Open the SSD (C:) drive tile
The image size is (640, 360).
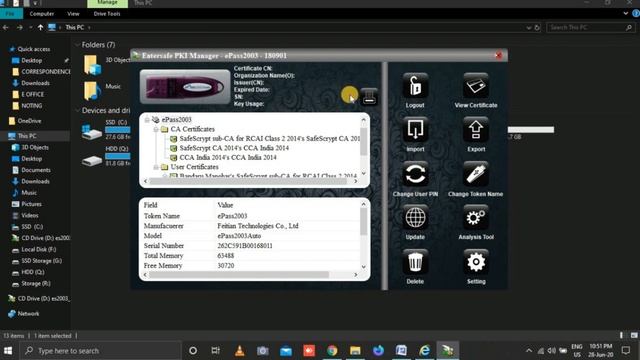pyautogui.click(x=107, y=131)
